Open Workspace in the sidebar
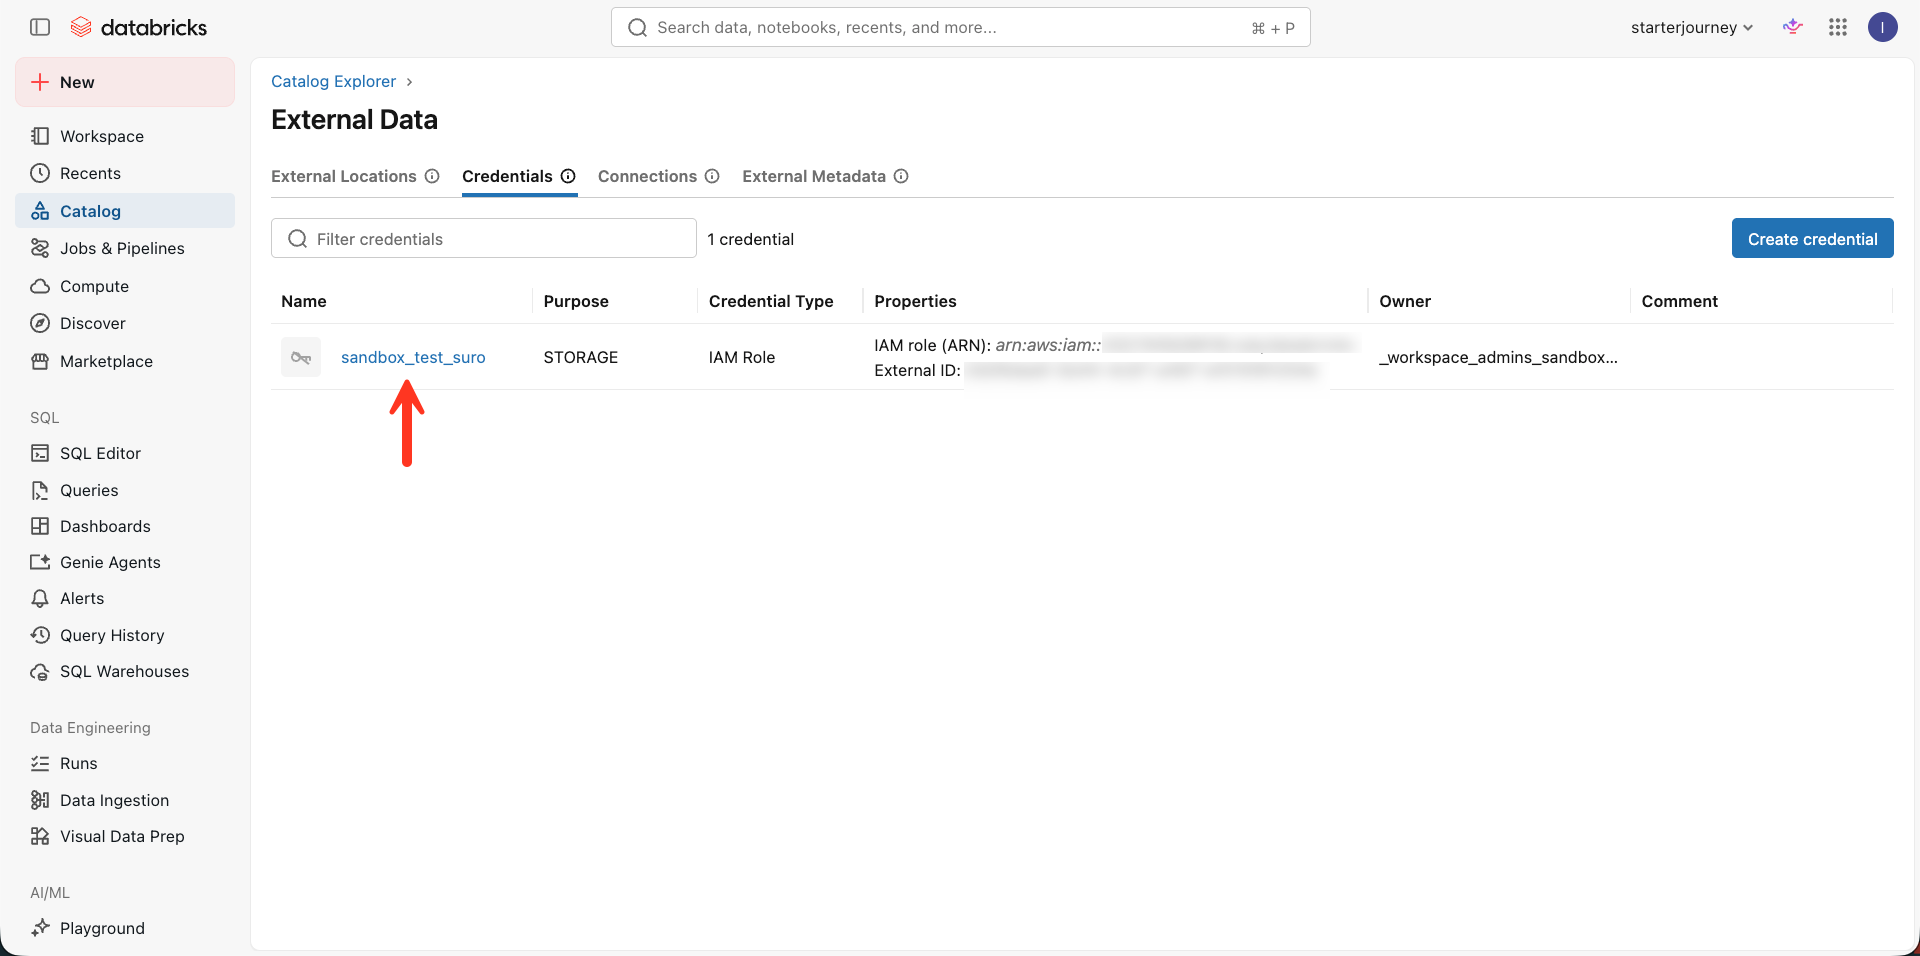The width and height of the screenshot is (1920, 956). [125, 136]
